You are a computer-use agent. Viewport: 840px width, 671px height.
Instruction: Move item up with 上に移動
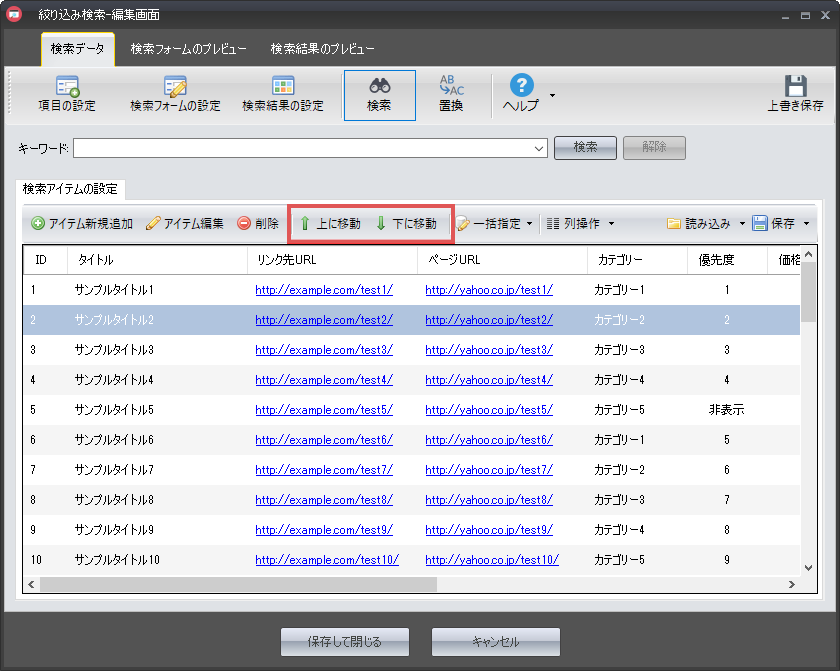(x=330, y=224)
